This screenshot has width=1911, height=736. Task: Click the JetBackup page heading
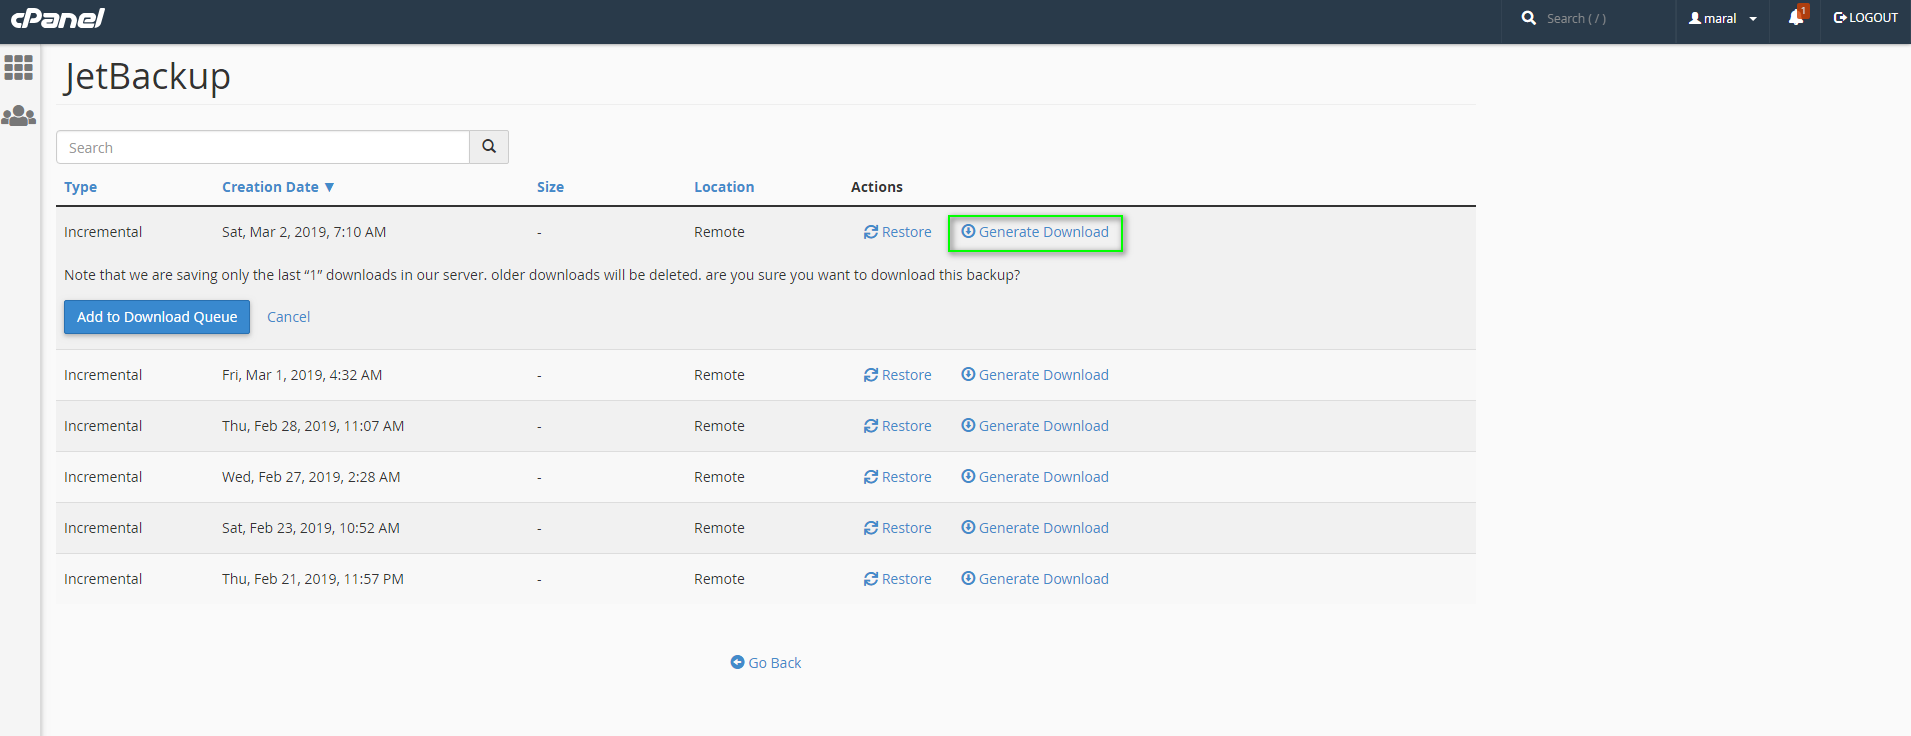point(147,77)
